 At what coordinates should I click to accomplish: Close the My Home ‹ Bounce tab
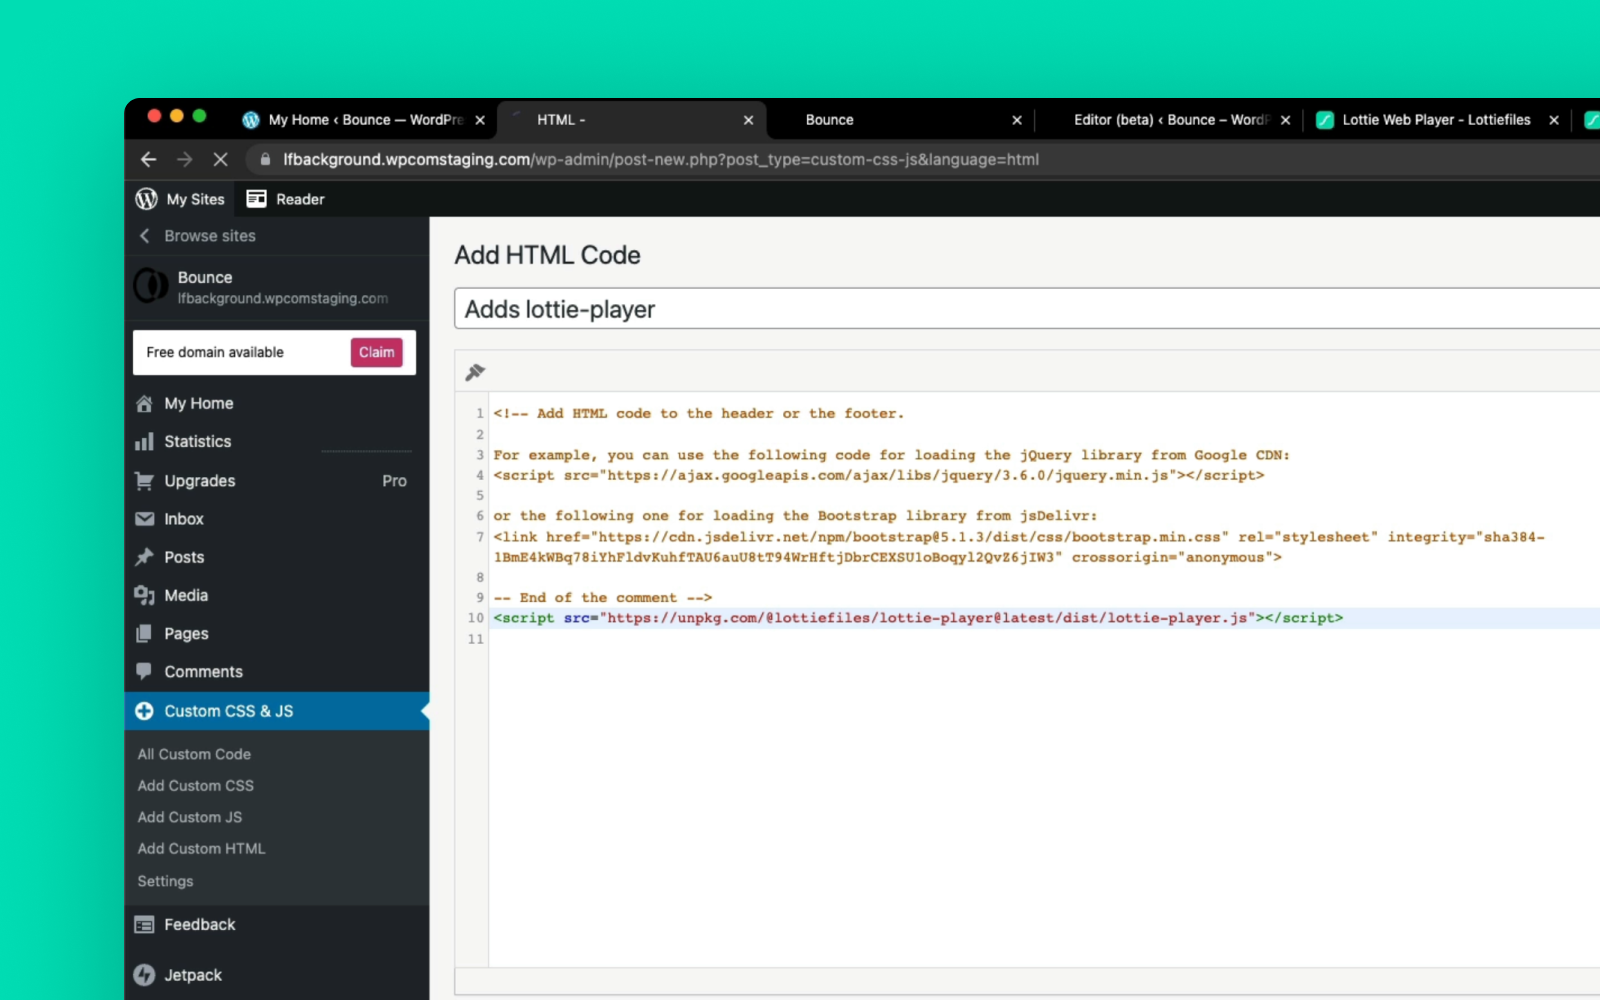(480, 120)
